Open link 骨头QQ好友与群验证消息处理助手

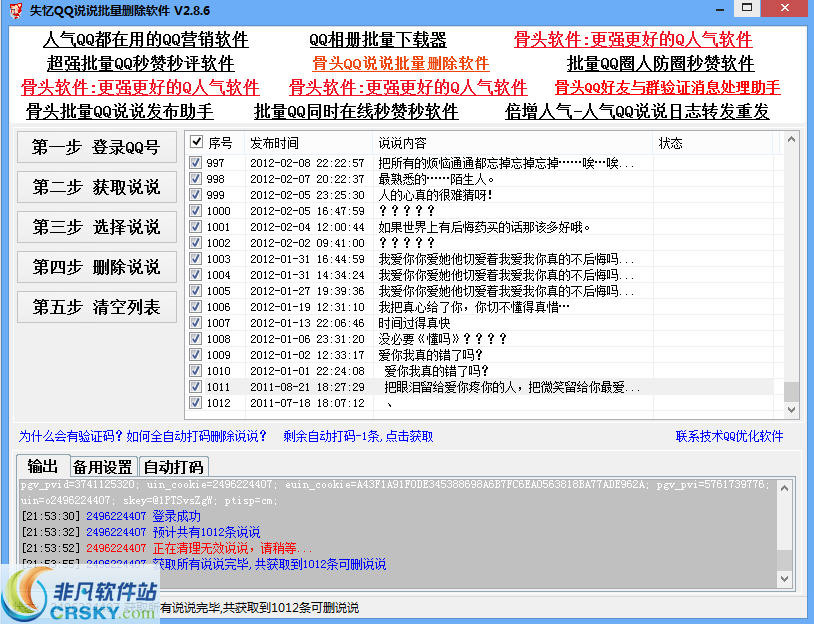click(x=668, y=88)
